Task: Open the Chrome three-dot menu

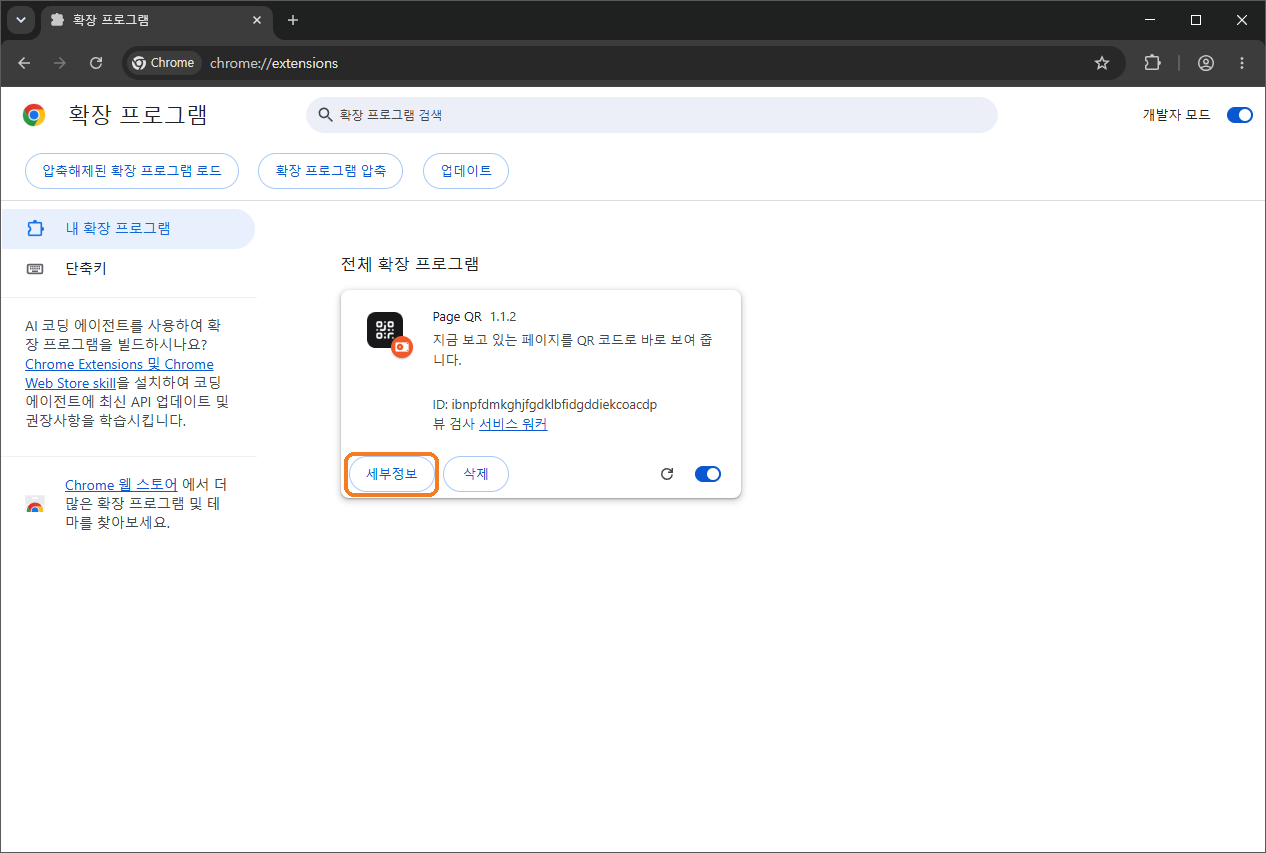Action: point(1242,63)
